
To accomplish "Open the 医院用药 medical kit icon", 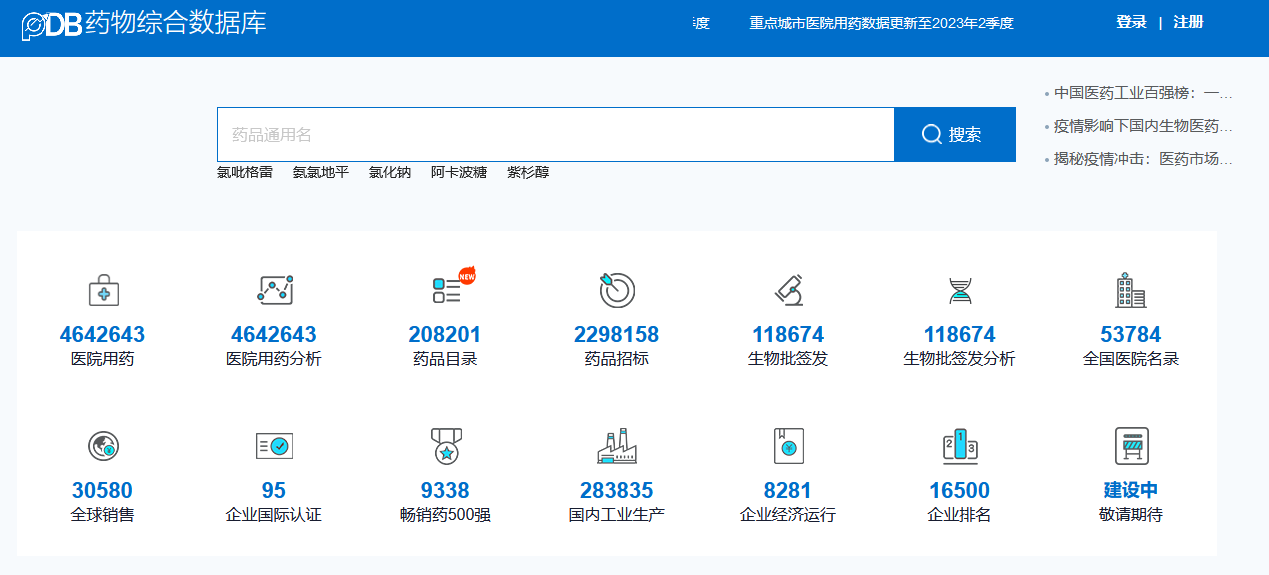I will click(103, 291).
